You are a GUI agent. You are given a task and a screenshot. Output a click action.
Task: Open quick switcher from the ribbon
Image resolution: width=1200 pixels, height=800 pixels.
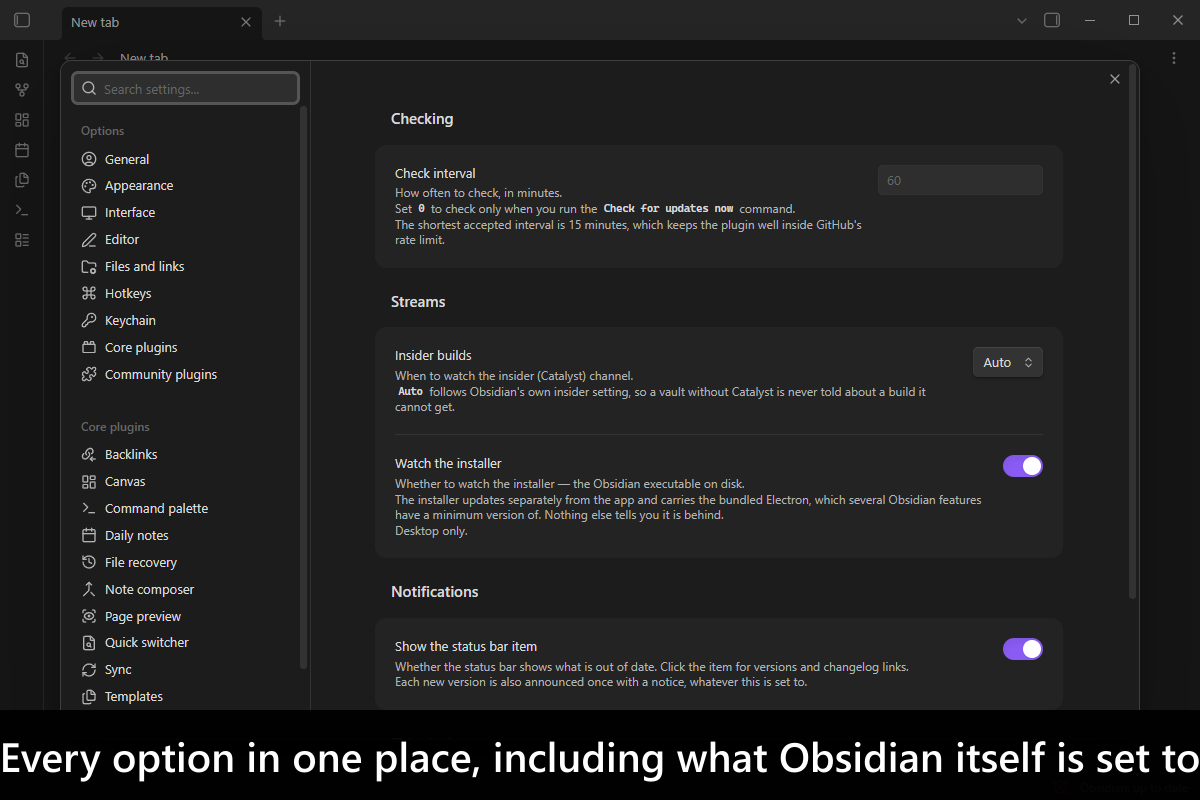[x=22, y=60]
